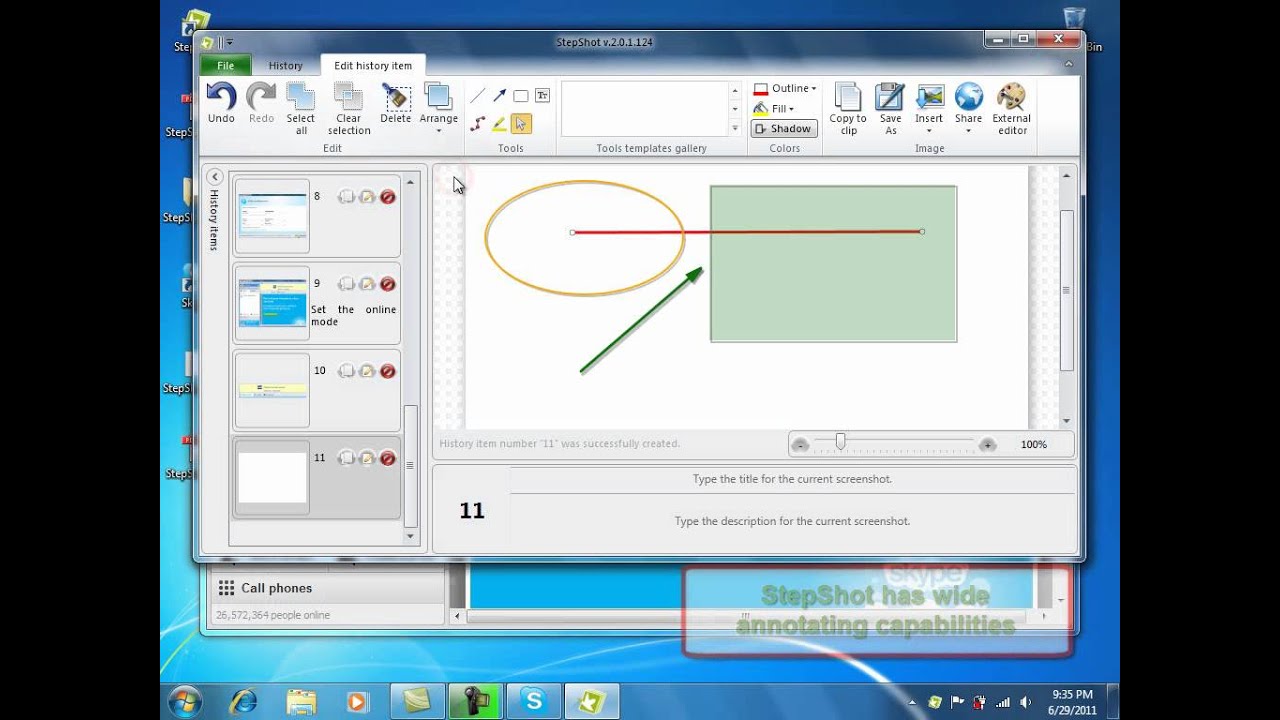This screenshot has height=720, width=1280.
Task: Delete history item 11 with red icon
Action: [x=388, y=458]
